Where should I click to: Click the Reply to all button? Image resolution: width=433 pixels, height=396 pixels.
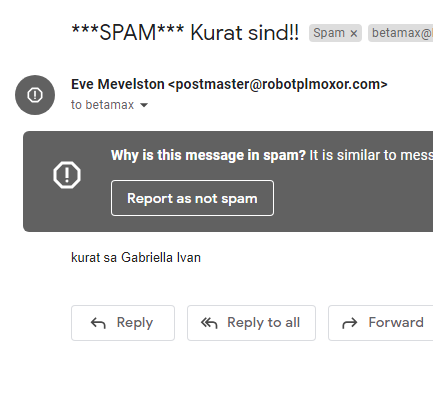pos(251,323)
